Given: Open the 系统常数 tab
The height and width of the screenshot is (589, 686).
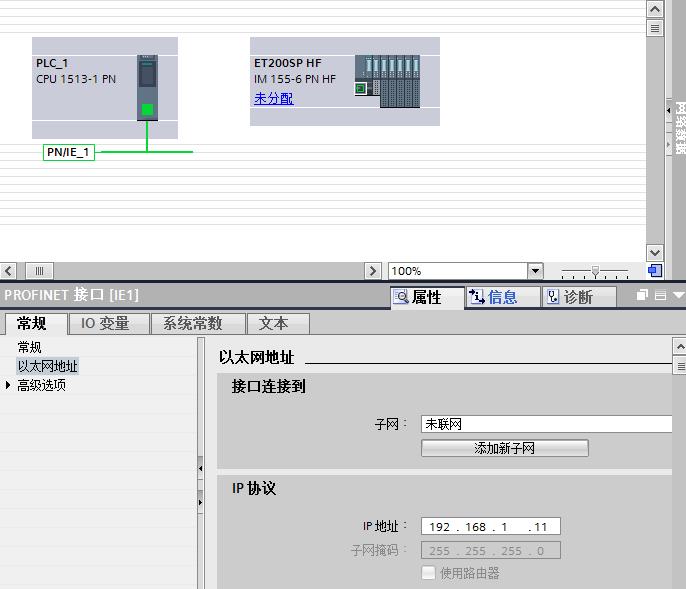Looking at the screenshot, I should (198, 324).
